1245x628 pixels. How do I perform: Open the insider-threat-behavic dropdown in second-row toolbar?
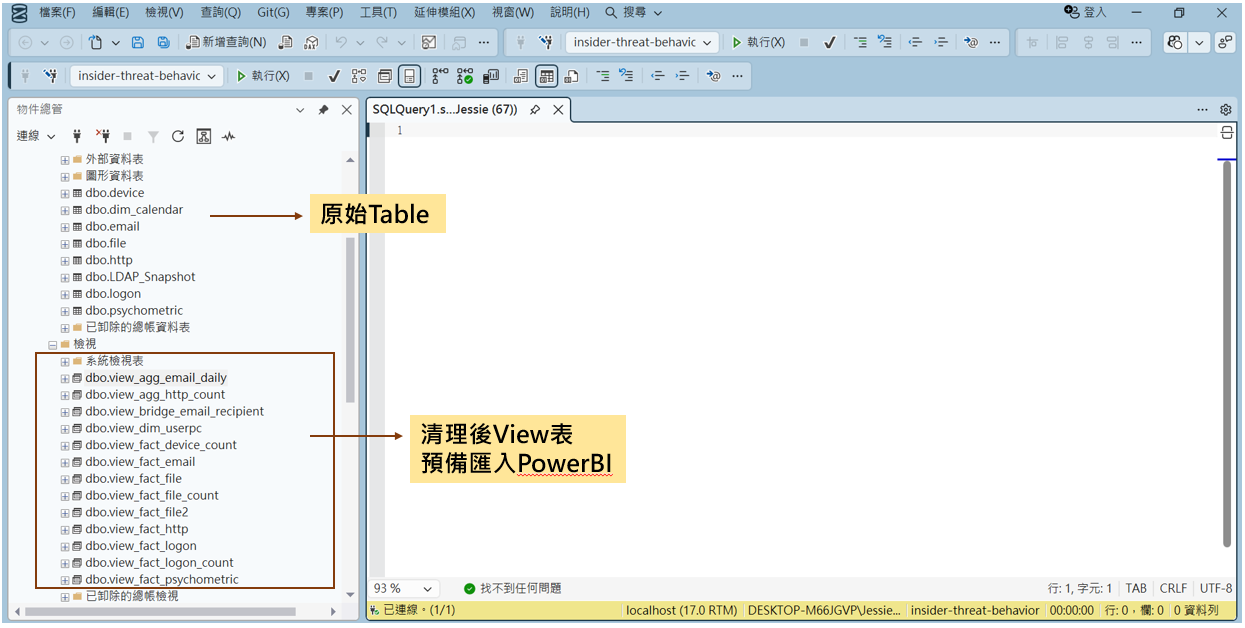coord(147,76)
